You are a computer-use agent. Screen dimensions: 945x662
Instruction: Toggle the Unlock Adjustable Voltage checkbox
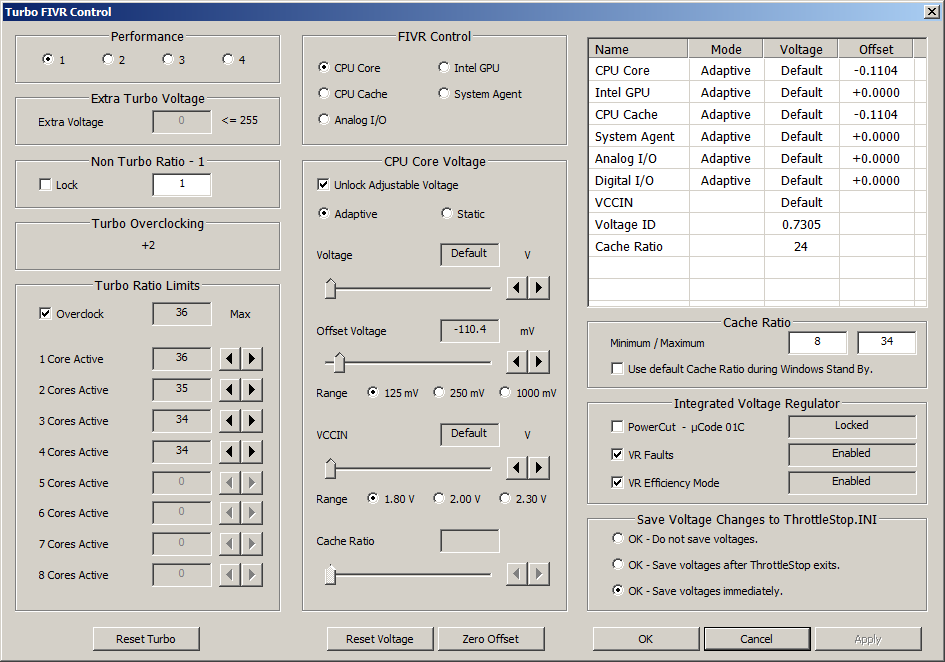323,185
